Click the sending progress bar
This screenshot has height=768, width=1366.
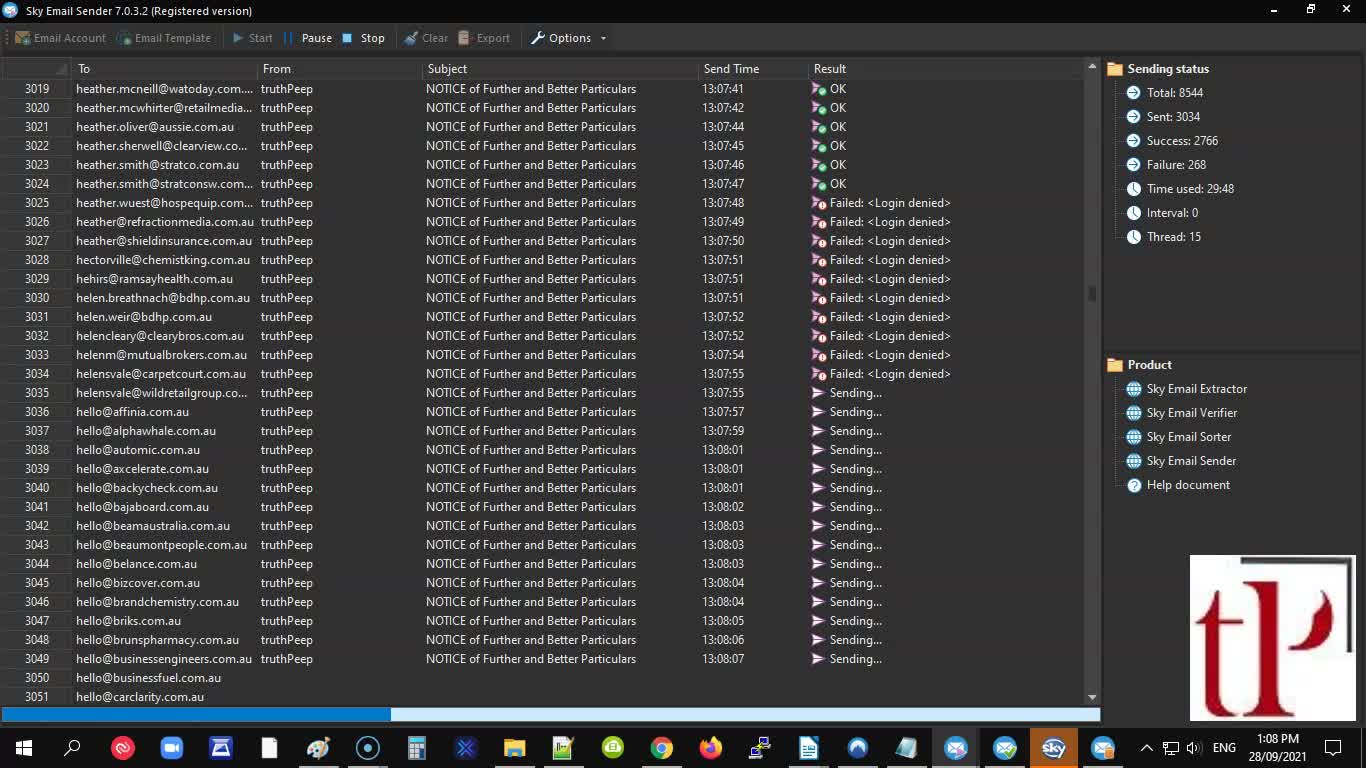click(550, 715)
